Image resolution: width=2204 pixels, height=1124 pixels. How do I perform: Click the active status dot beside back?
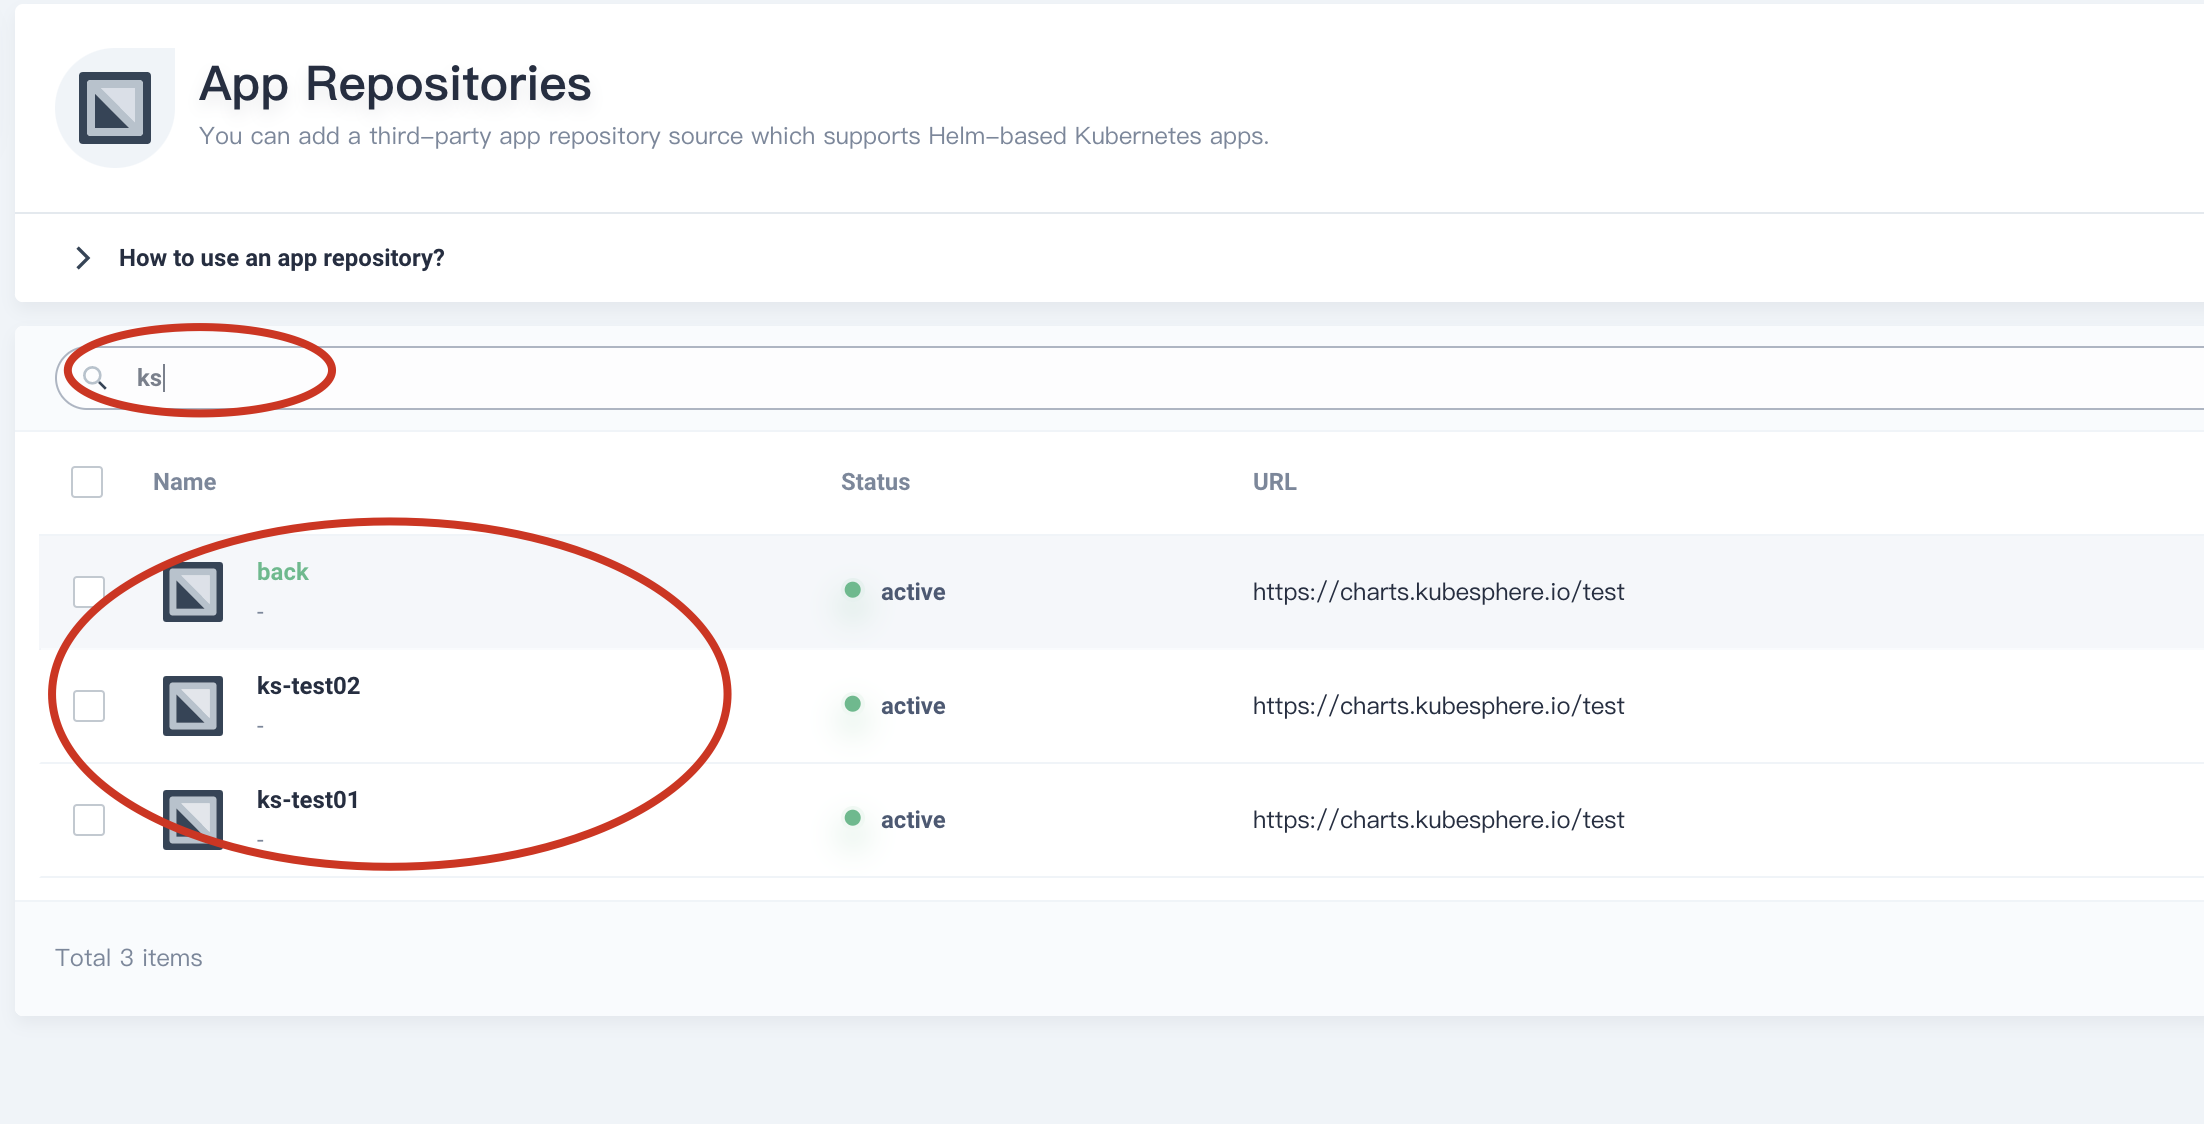[x=852, y=590]
